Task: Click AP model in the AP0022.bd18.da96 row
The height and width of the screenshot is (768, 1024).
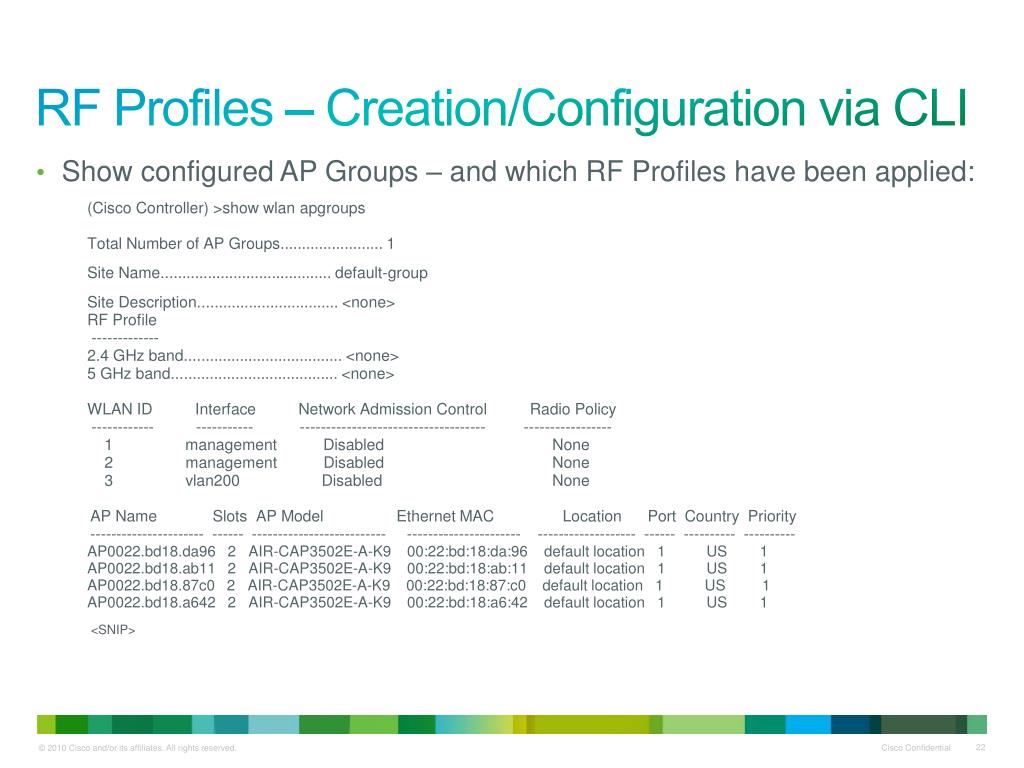Action: (319, 551)
